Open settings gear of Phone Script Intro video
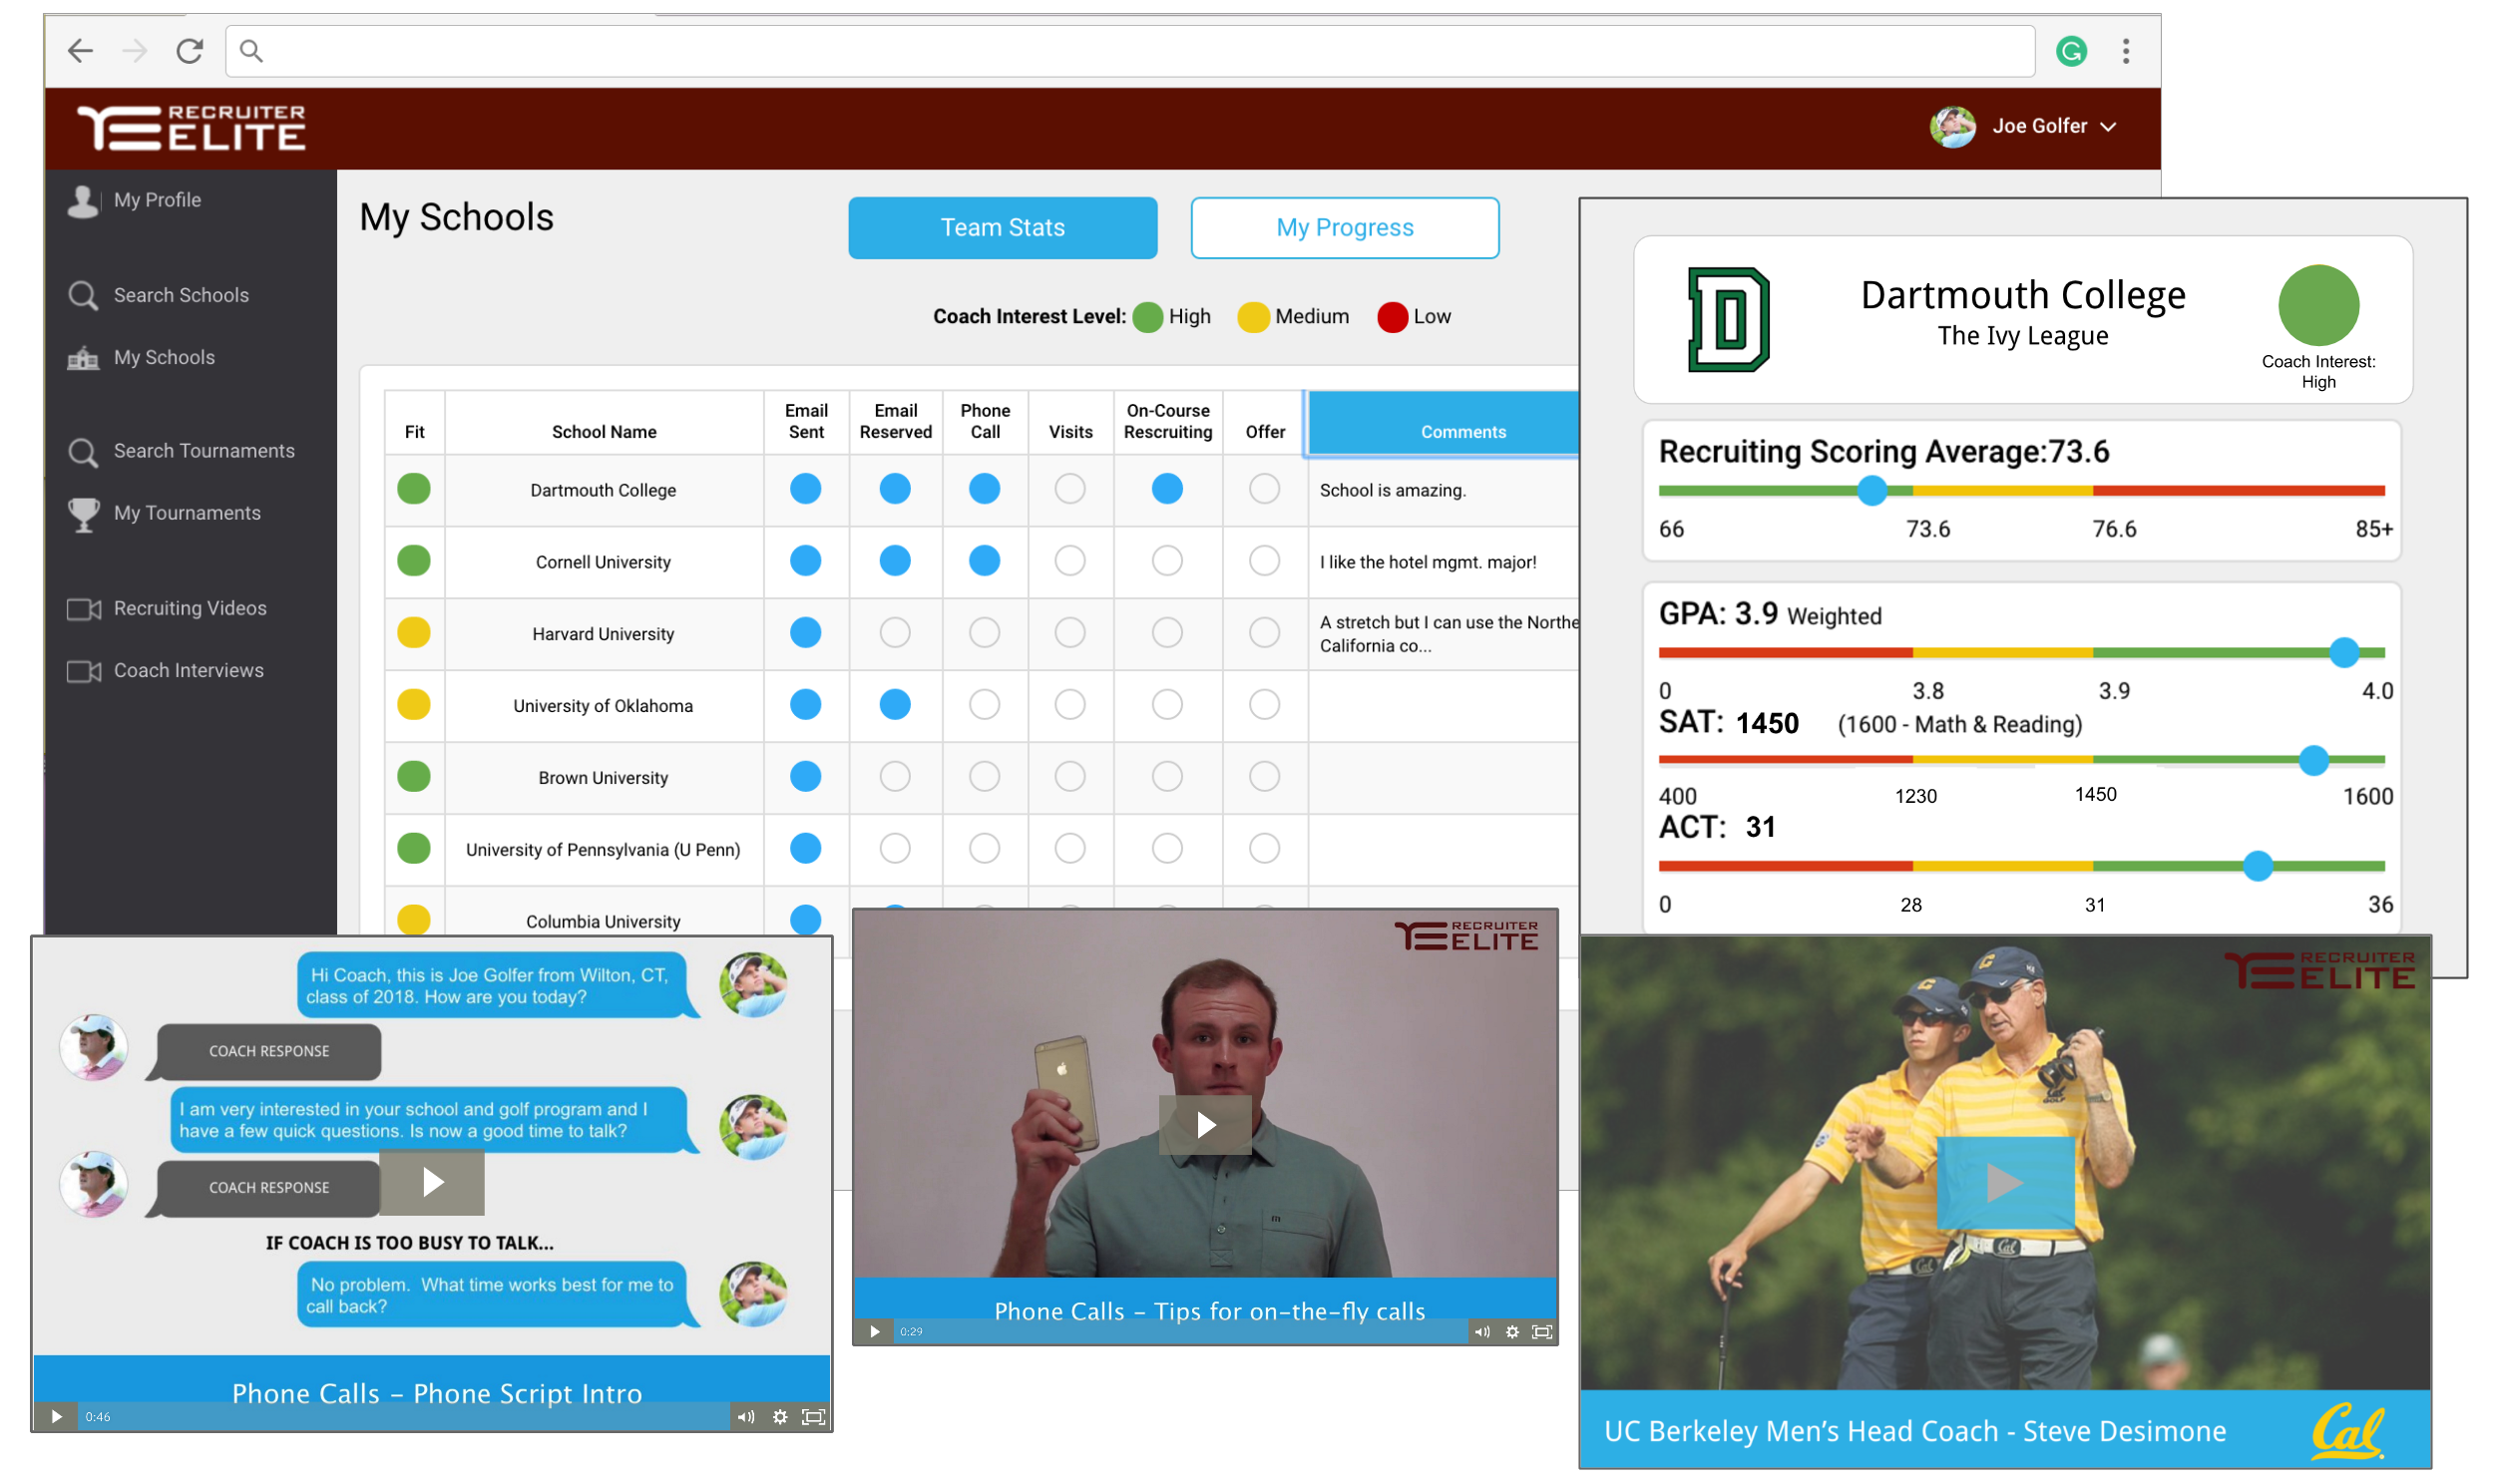This screenshot has height=1484, width=2494. pos(780,1417)
